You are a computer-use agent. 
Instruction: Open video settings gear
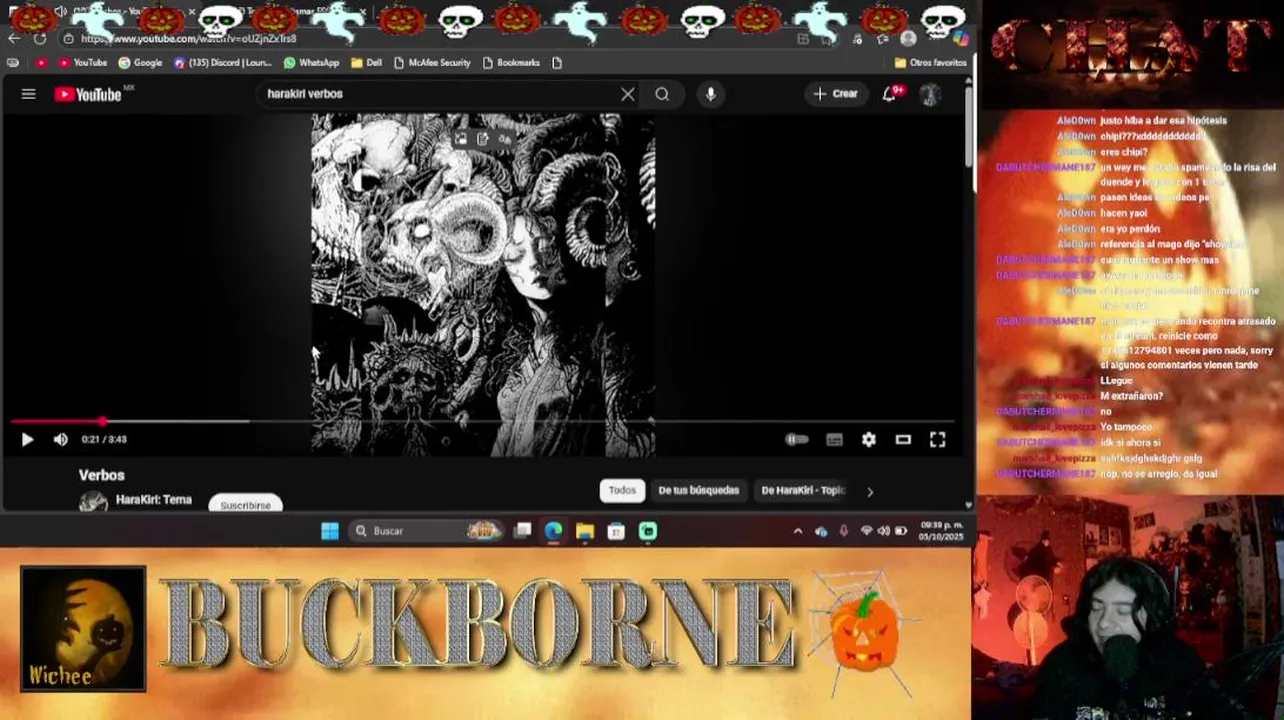coord(869,439)
